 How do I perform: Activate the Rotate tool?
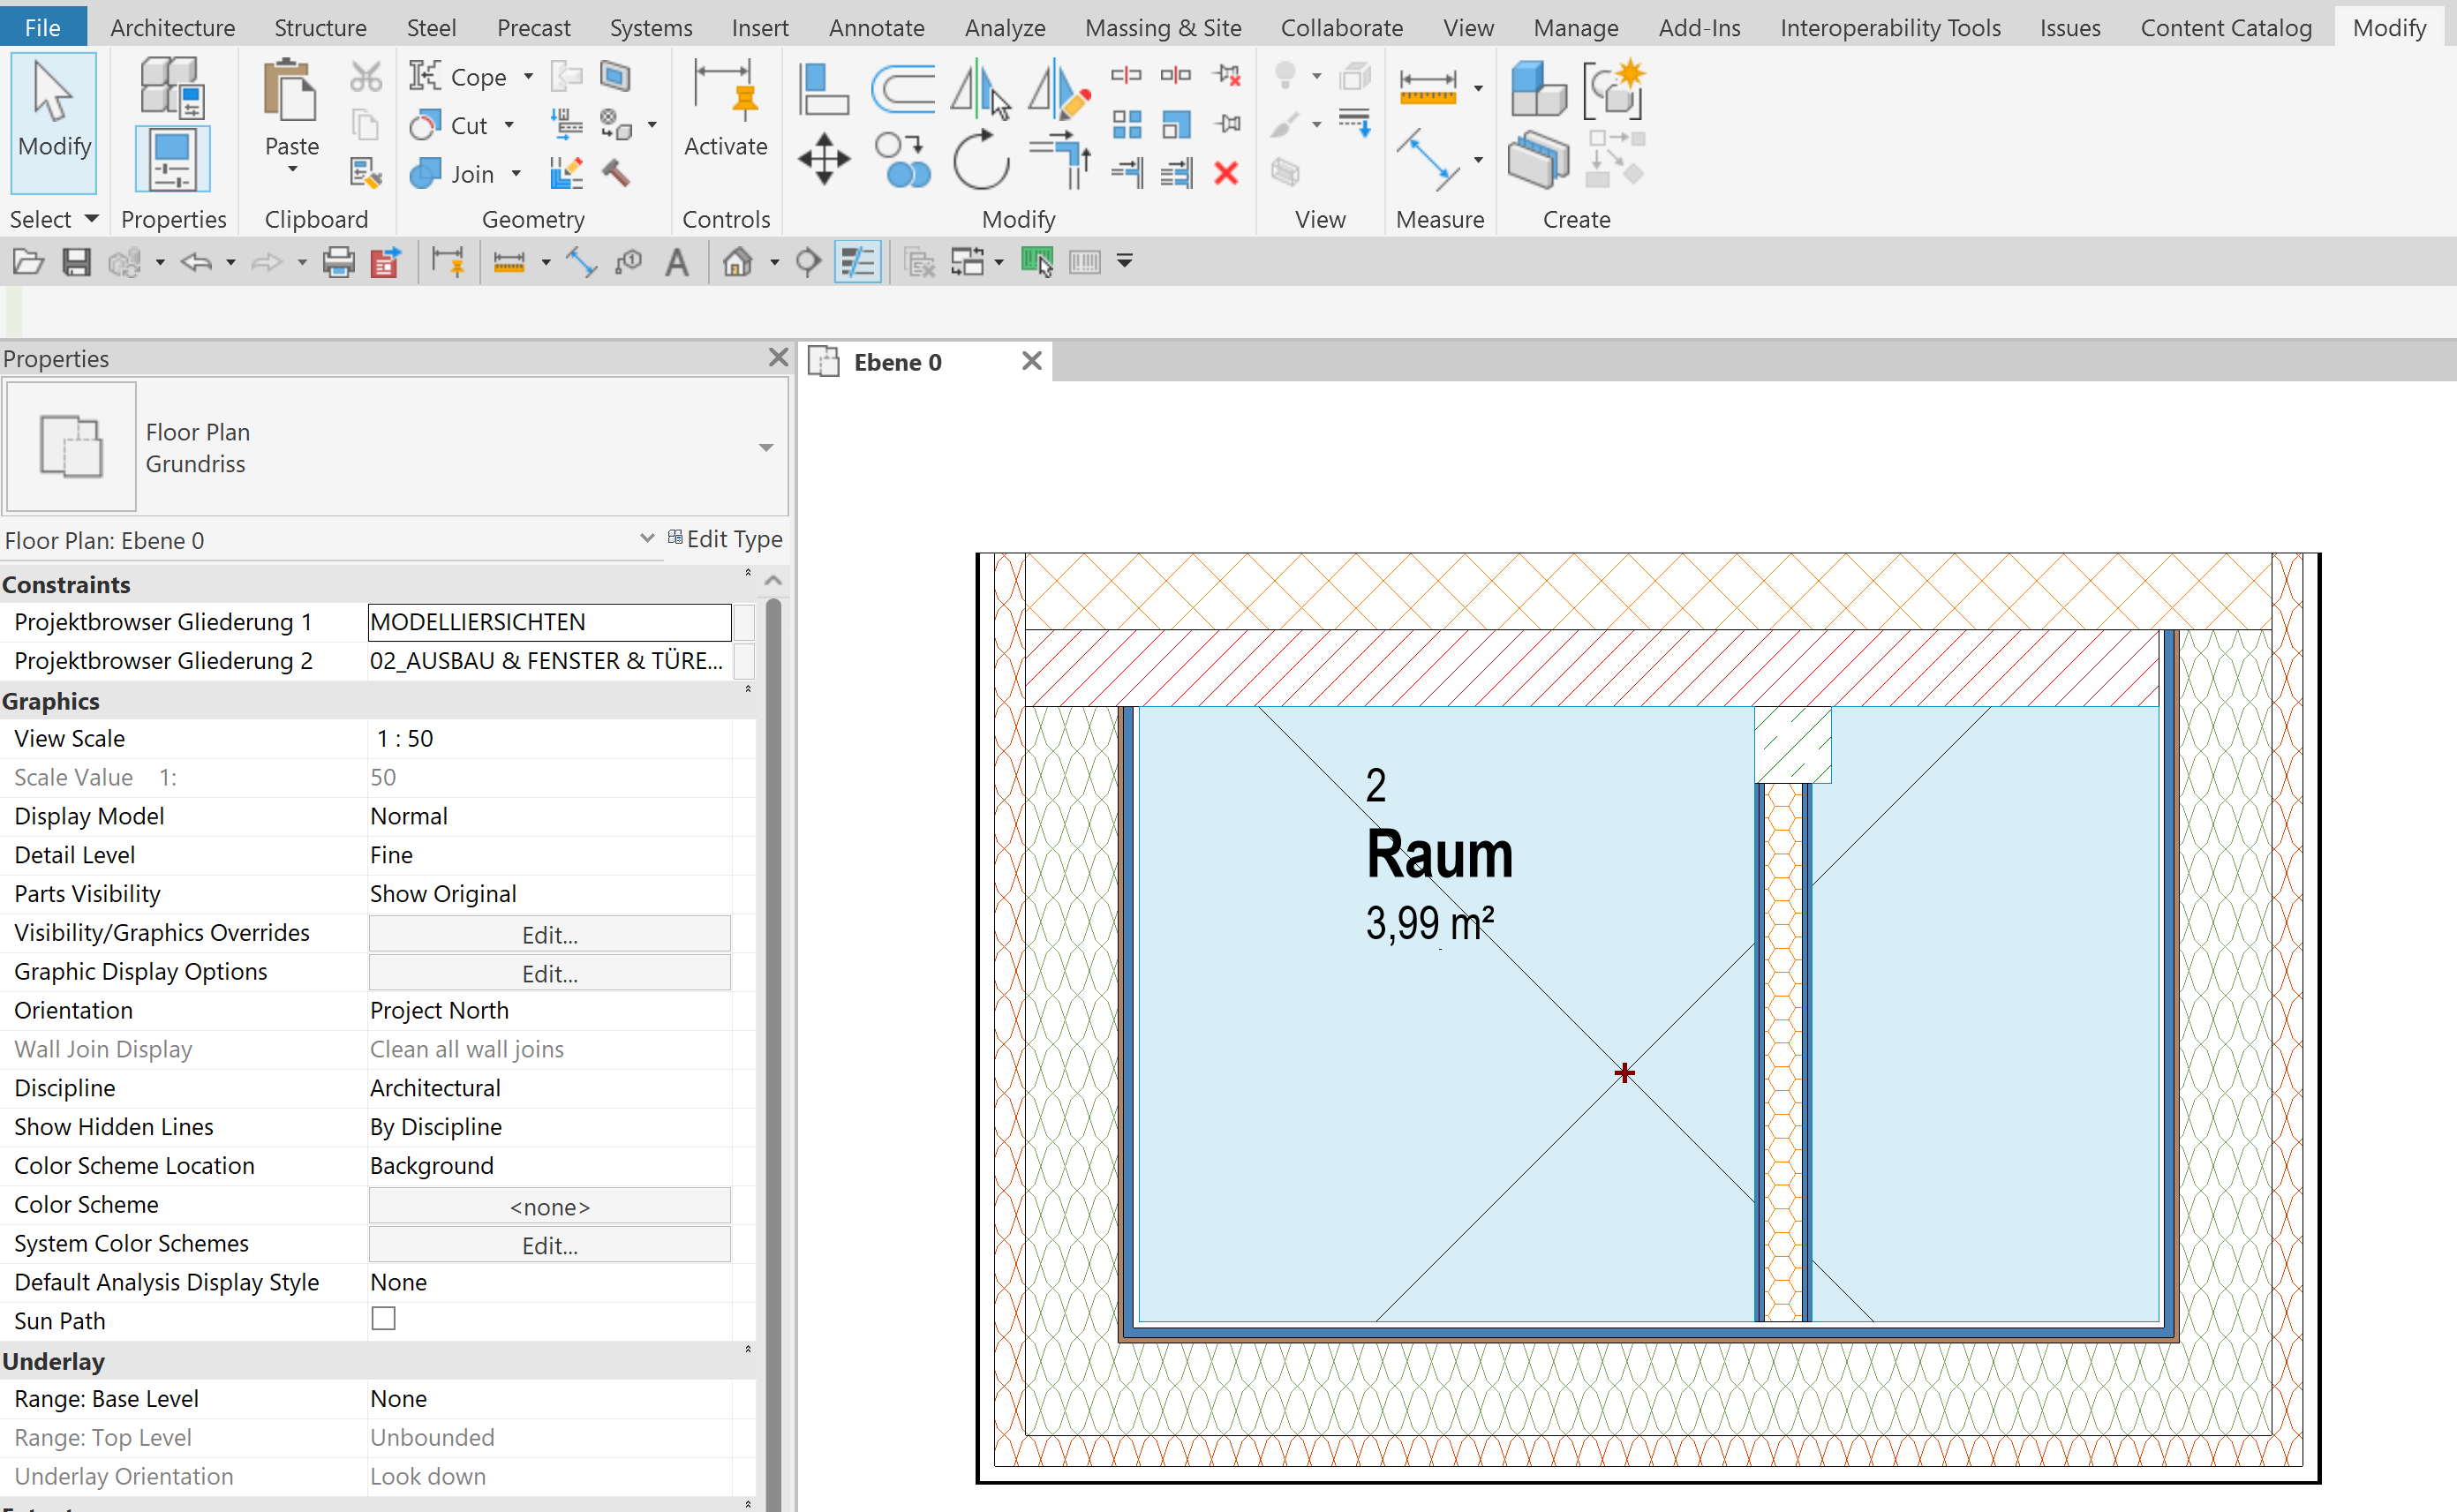[980, 160]
